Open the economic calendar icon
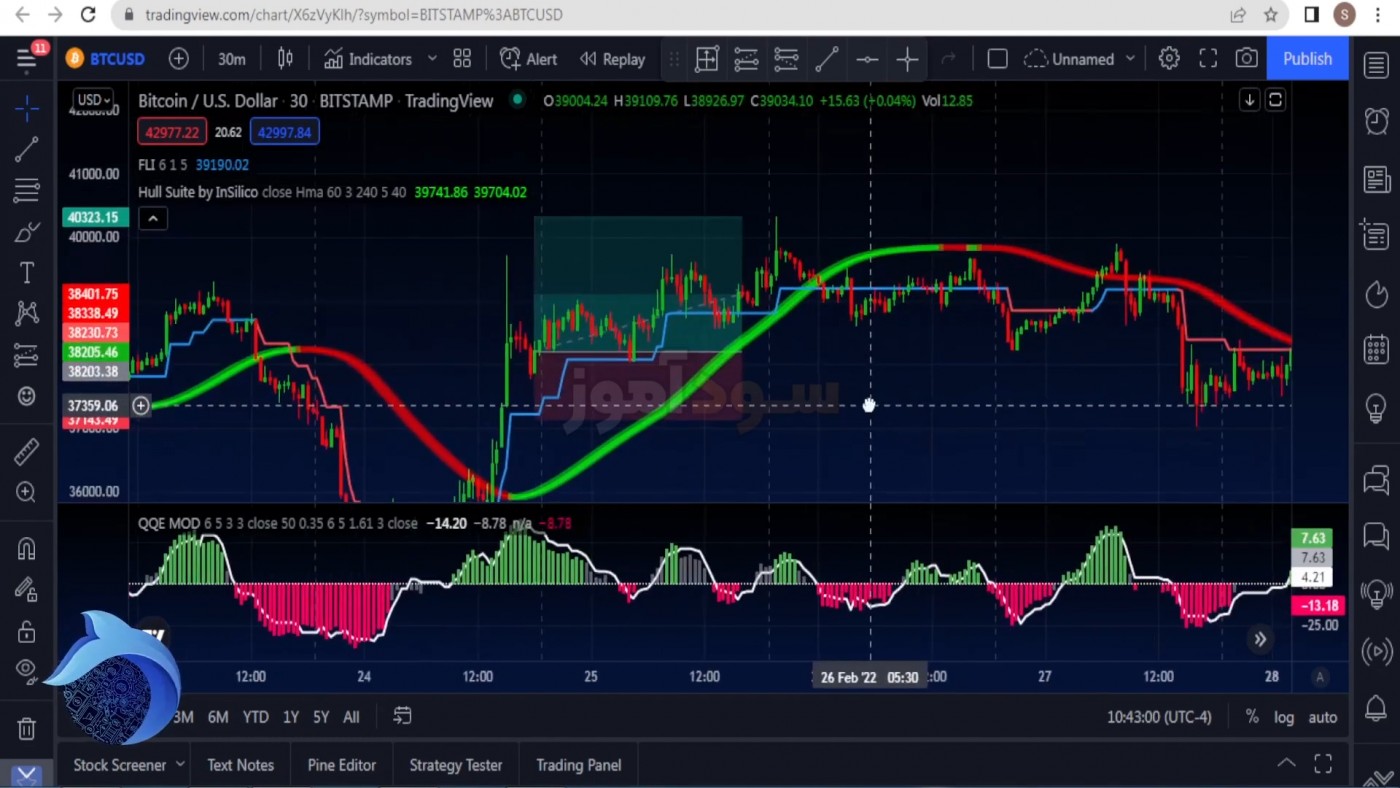The height and width of the screenshot is (788, 1400). 1376,350
